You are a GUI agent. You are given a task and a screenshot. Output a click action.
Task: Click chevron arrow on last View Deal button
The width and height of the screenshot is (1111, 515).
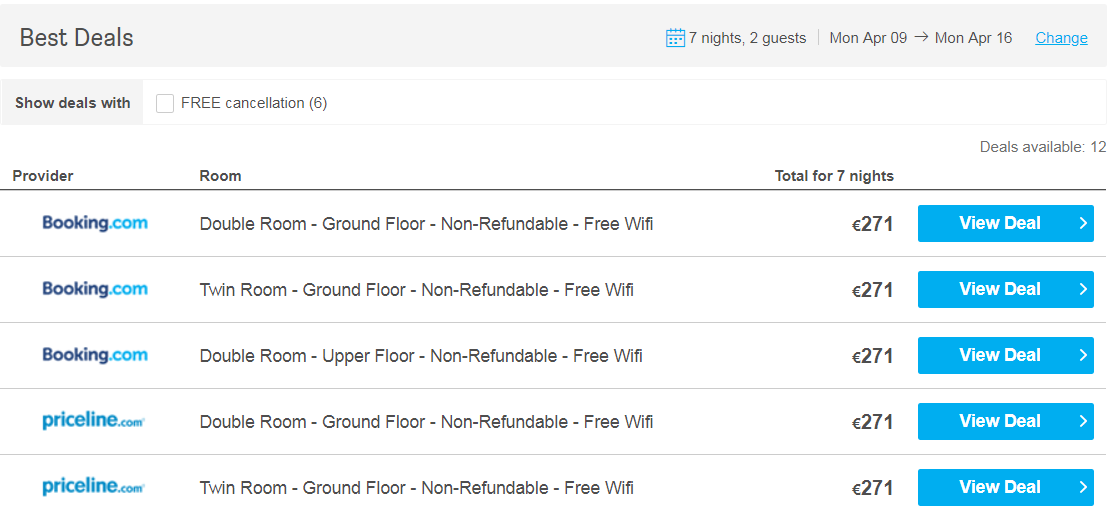tap(1083, 487)
